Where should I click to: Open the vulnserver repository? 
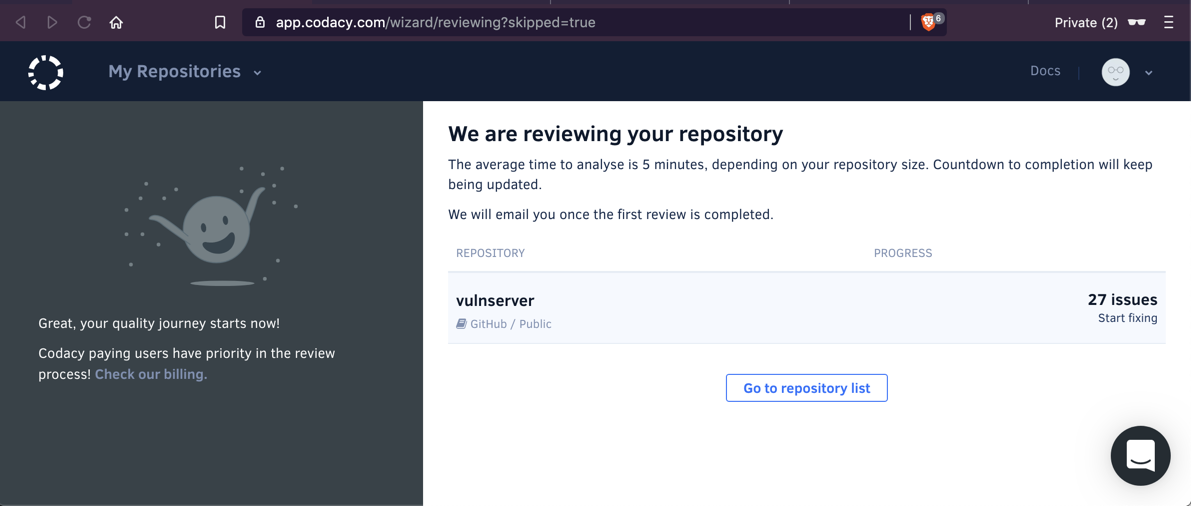495,301
